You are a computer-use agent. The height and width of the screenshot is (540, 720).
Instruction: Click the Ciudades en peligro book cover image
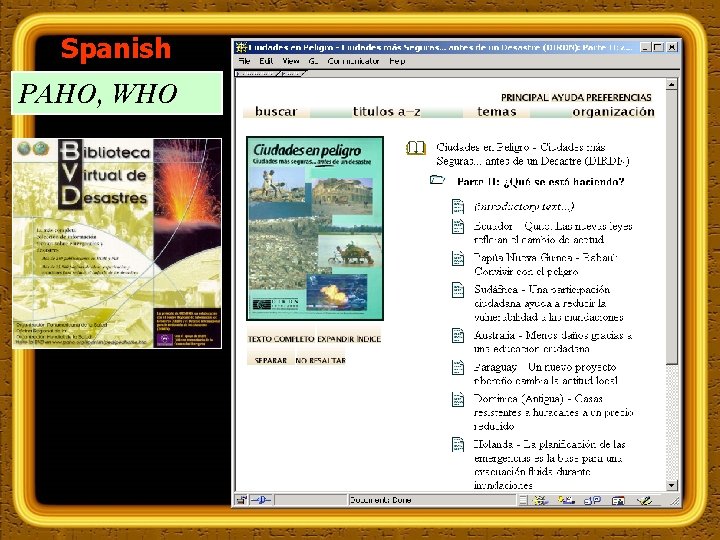(315, 228)
